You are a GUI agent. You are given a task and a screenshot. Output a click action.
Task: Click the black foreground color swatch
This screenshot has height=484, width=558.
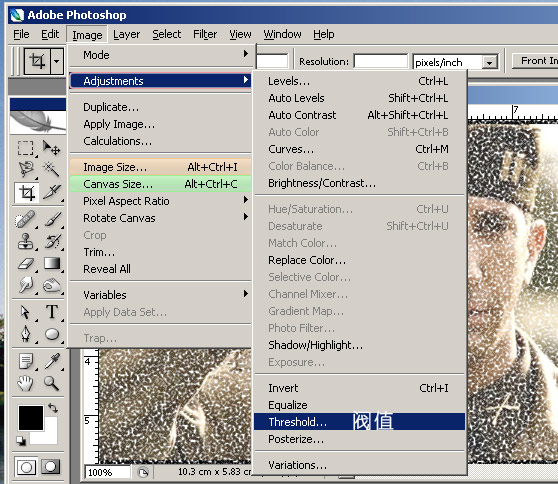pos(31,418)
